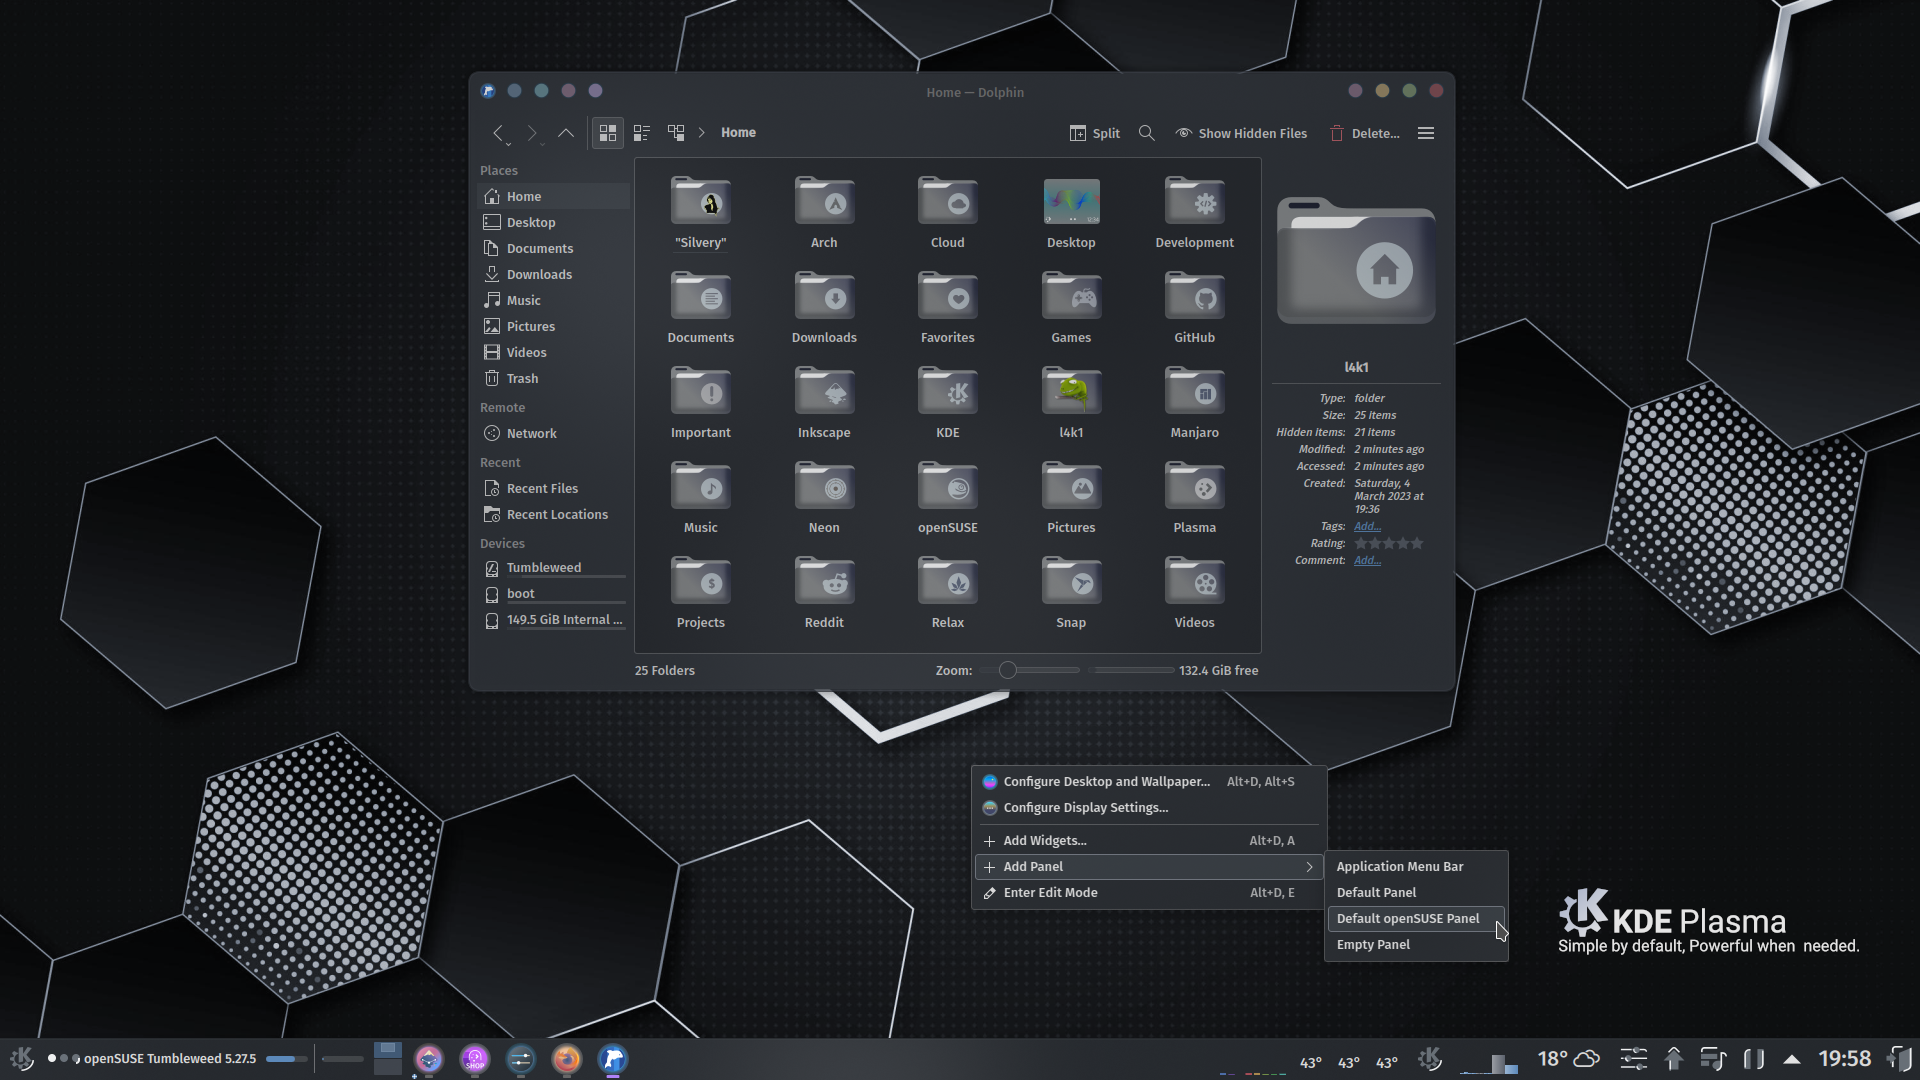The height and width of the screenshot is (1080, 1920).
Task: Select the Inkscape folder
Action: [824, 404]
